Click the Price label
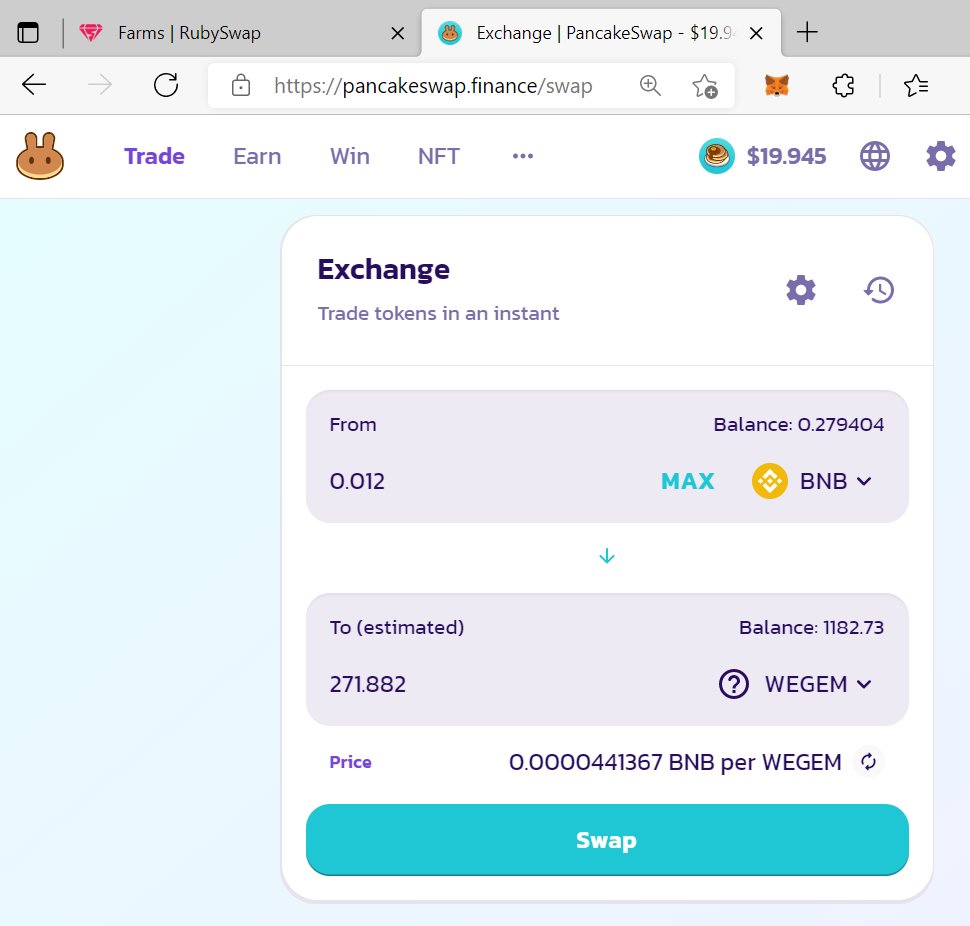This screenshot has height=926, width=970. click(350, 762)
